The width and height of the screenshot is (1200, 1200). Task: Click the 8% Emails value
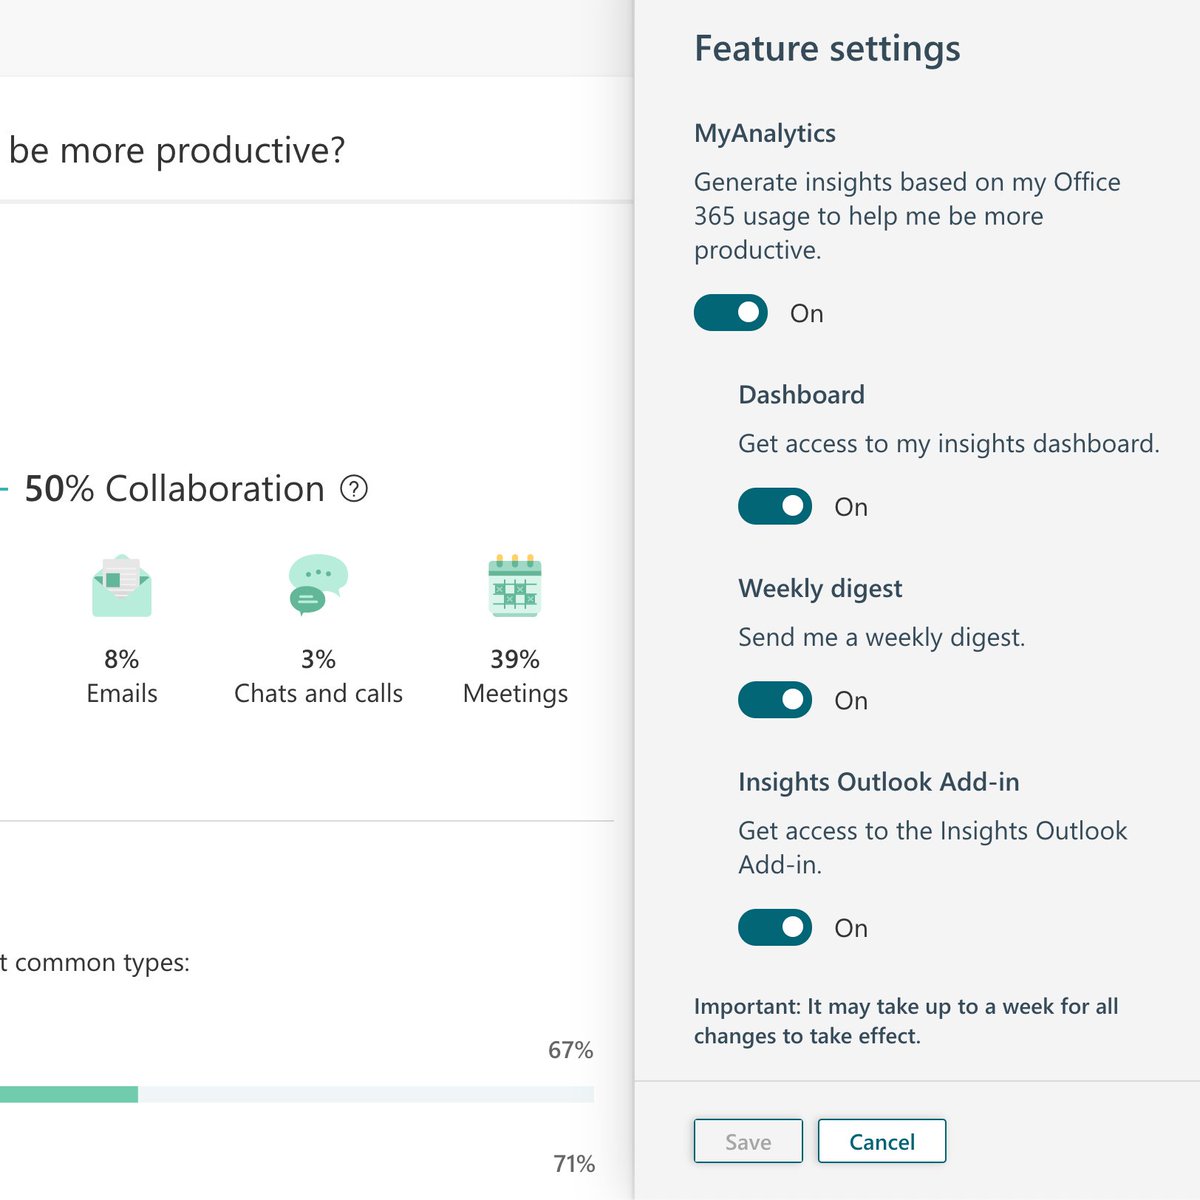(x=122, y=659)
